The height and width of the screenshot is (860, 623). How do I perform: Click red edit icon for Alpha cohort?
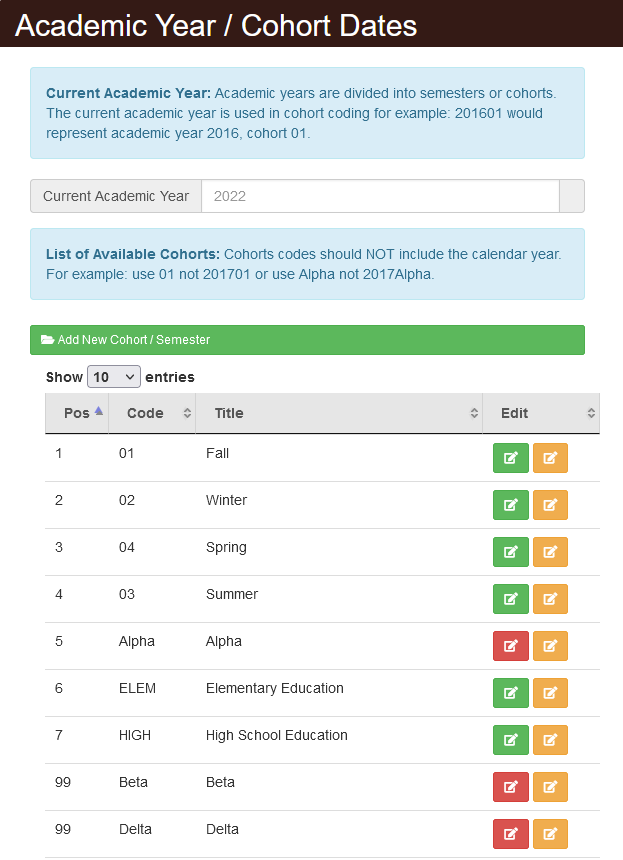pos(511,646)
